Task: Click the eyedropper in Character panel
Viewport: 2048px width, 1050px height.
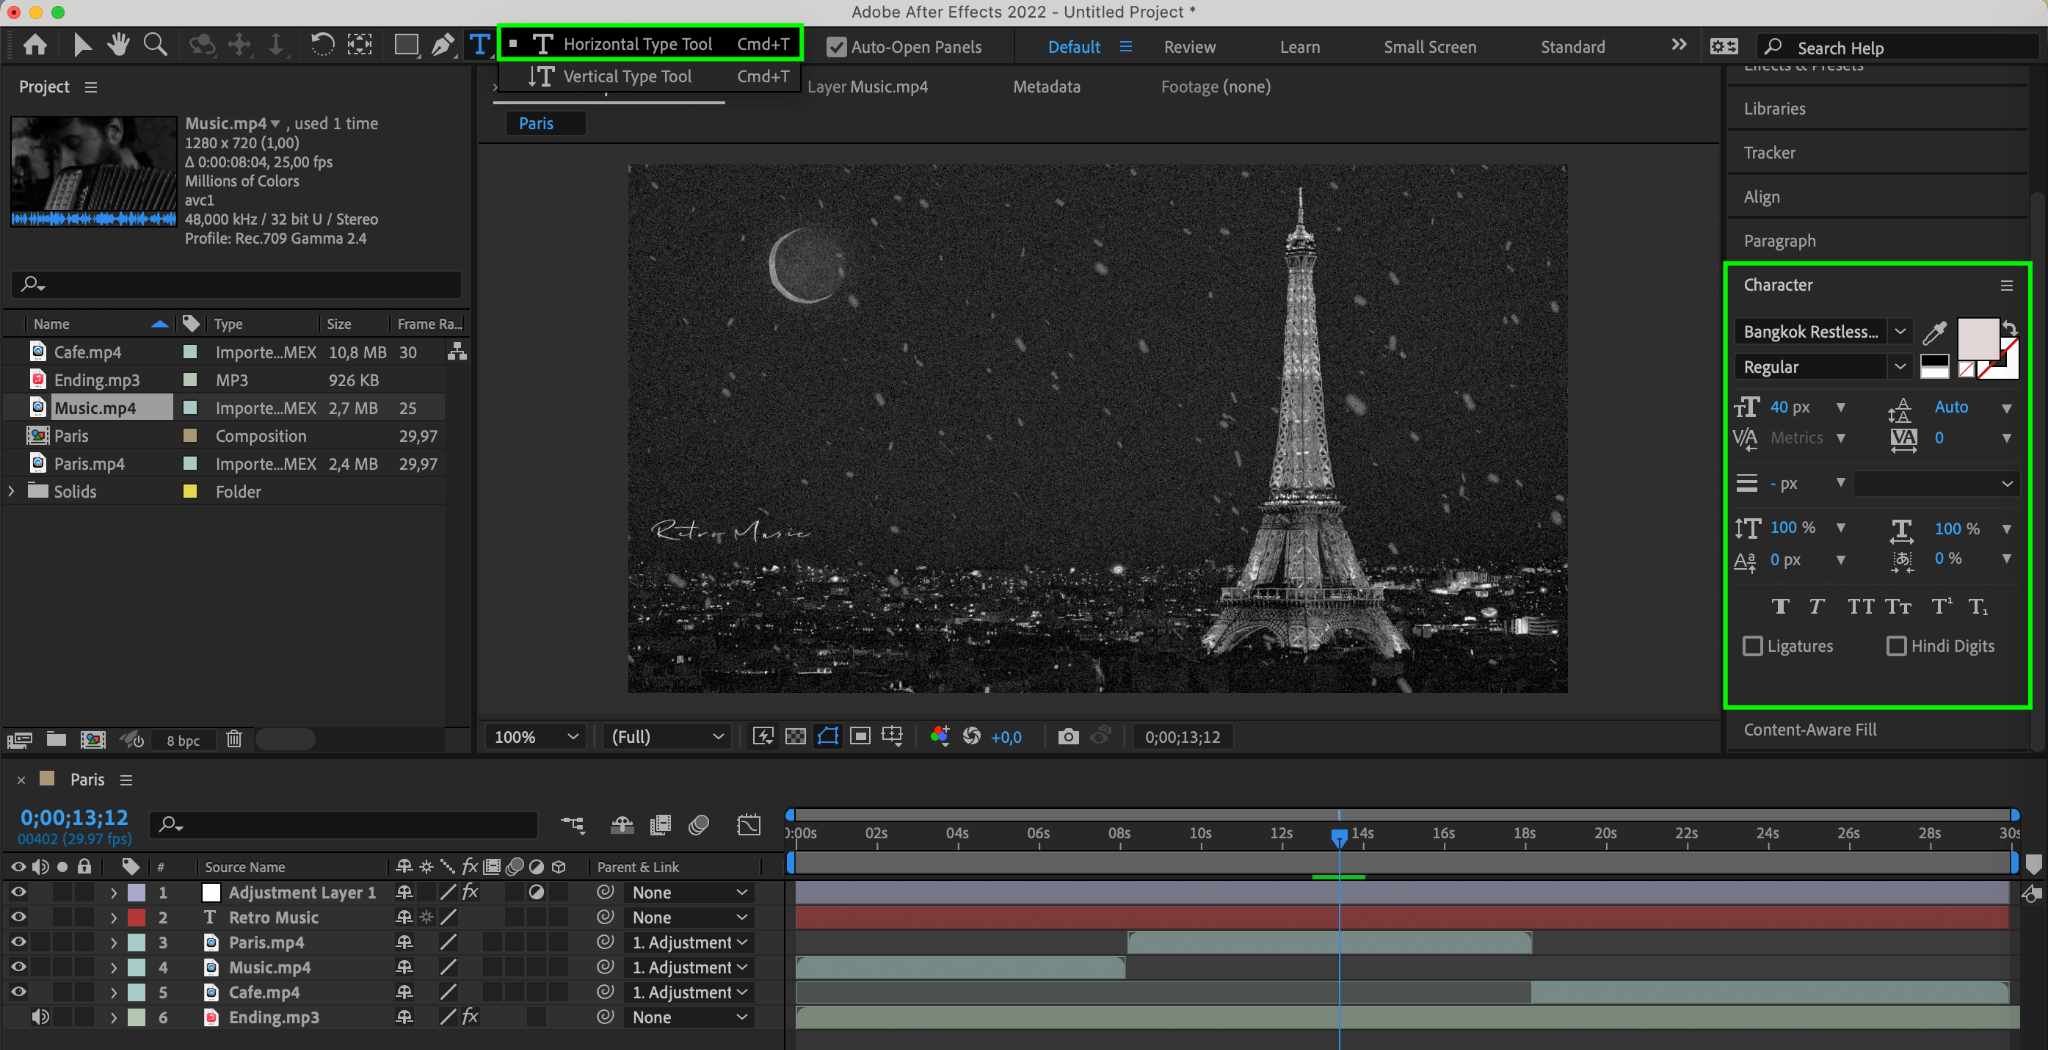Action: click(1935, 333)
